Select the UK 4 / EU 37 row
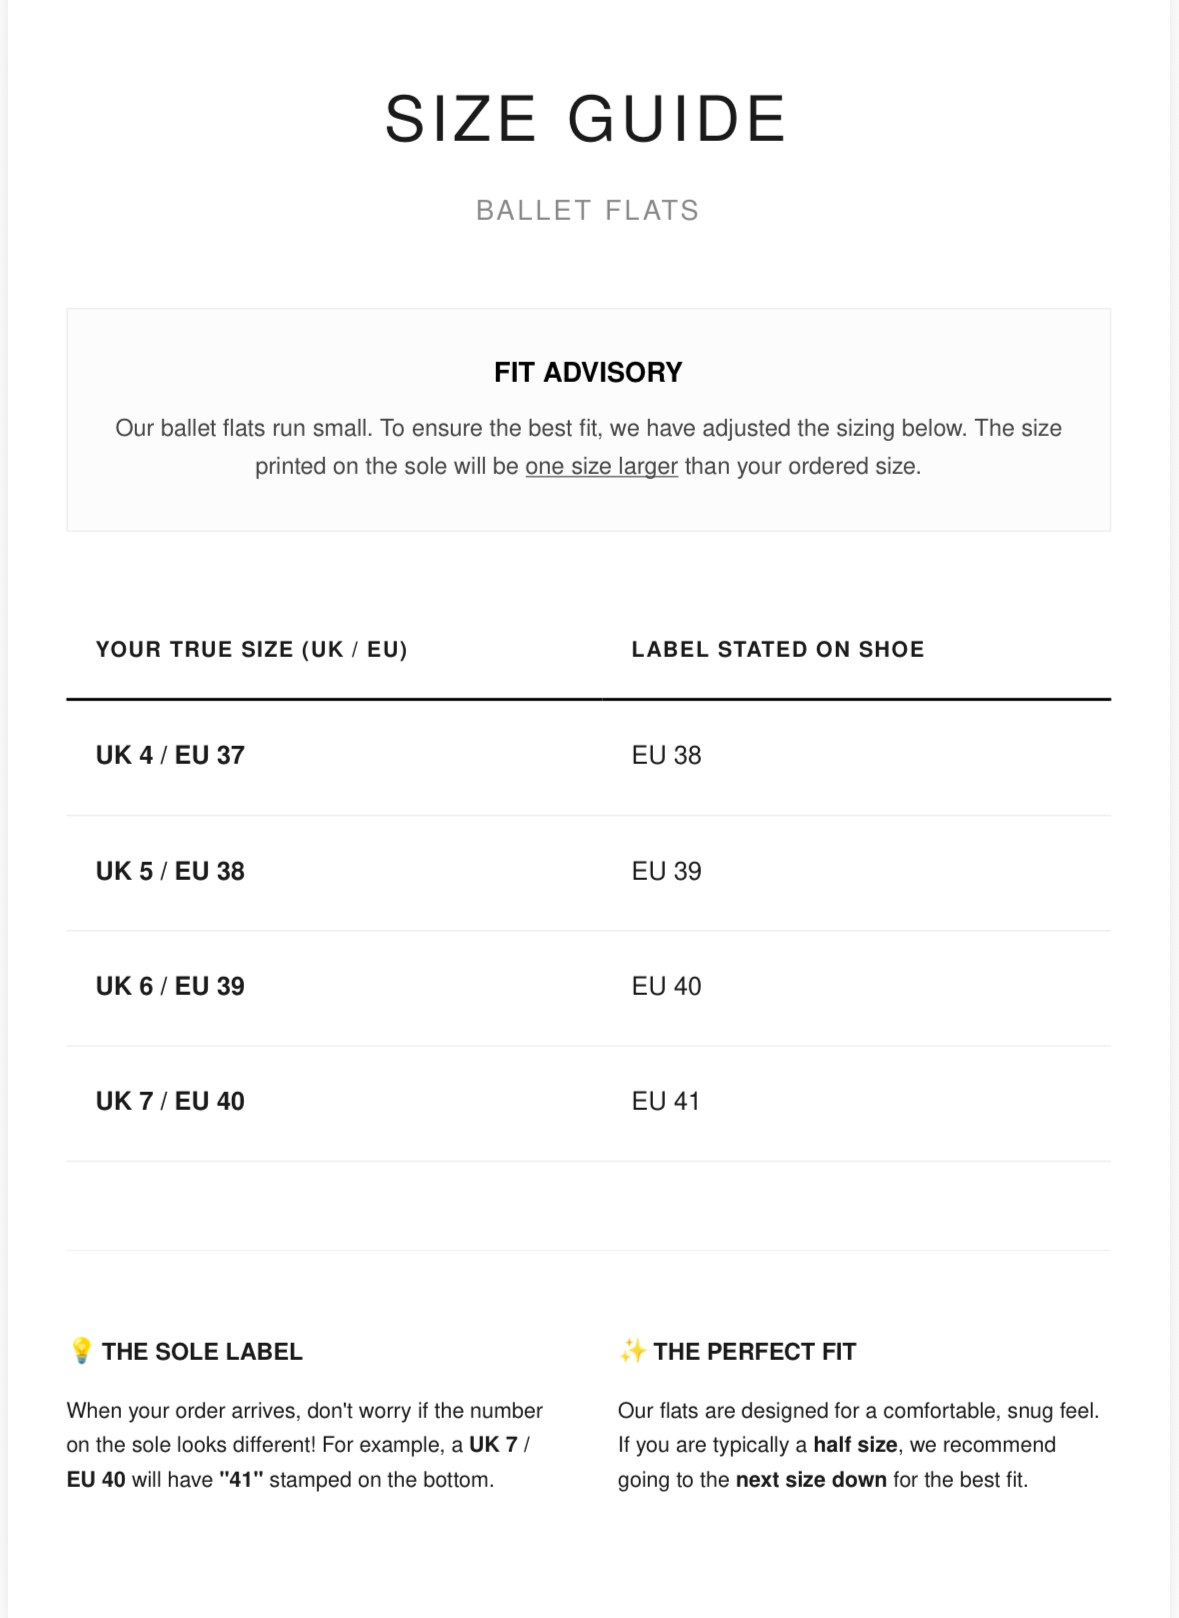Image resolution: width=1179 pixels, height=1618 pixels. [588, 756]
